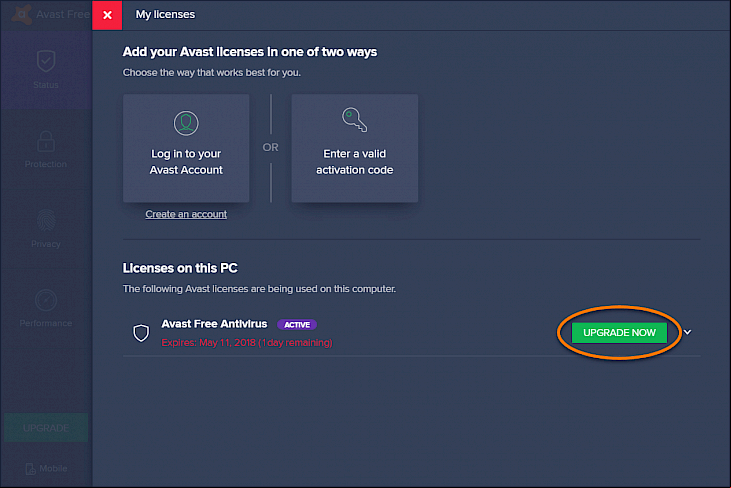Click the green UPGRADE NOW button

click(x=619, y=333)
